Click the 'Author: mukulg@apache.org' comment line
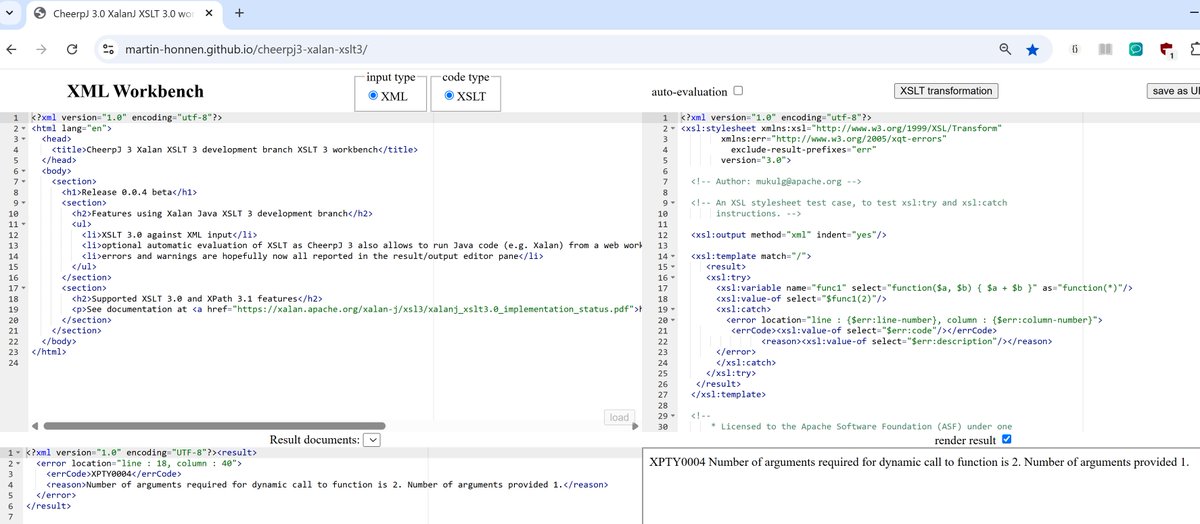 pyautogui.click(x=776, y=181)
